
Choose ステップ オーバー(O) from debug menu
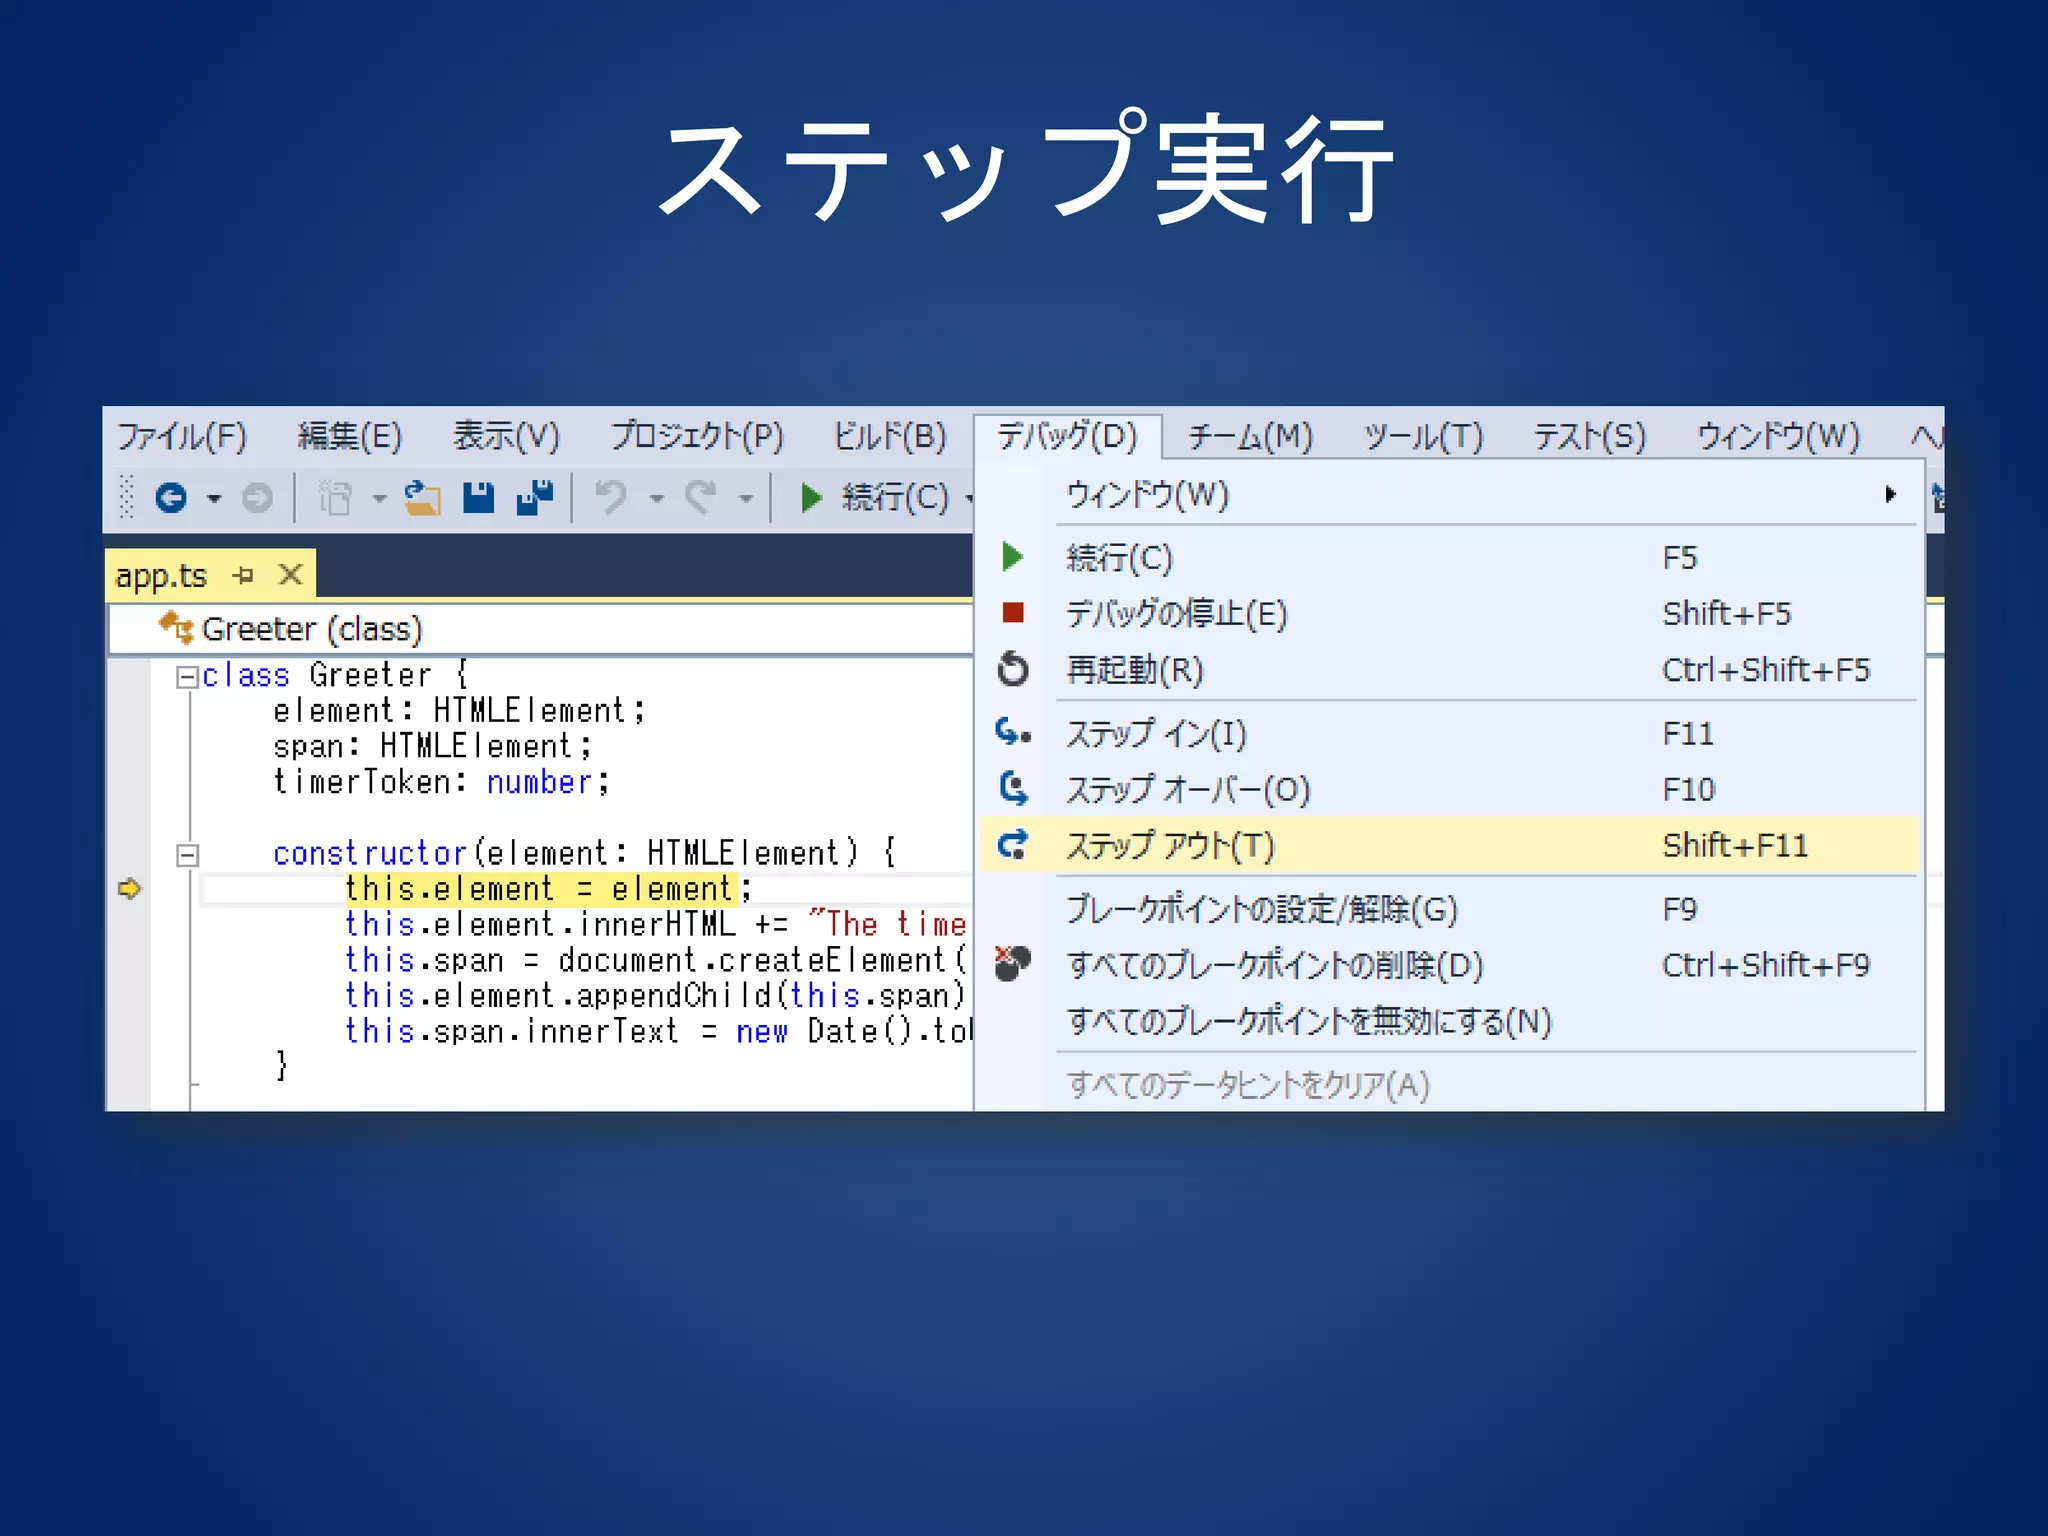1450,789
